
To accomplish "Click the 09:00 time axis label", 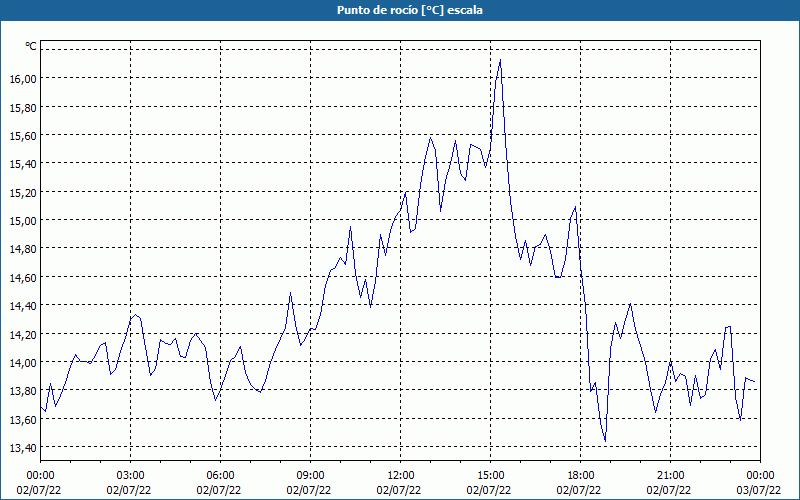I will click(310, 476).
